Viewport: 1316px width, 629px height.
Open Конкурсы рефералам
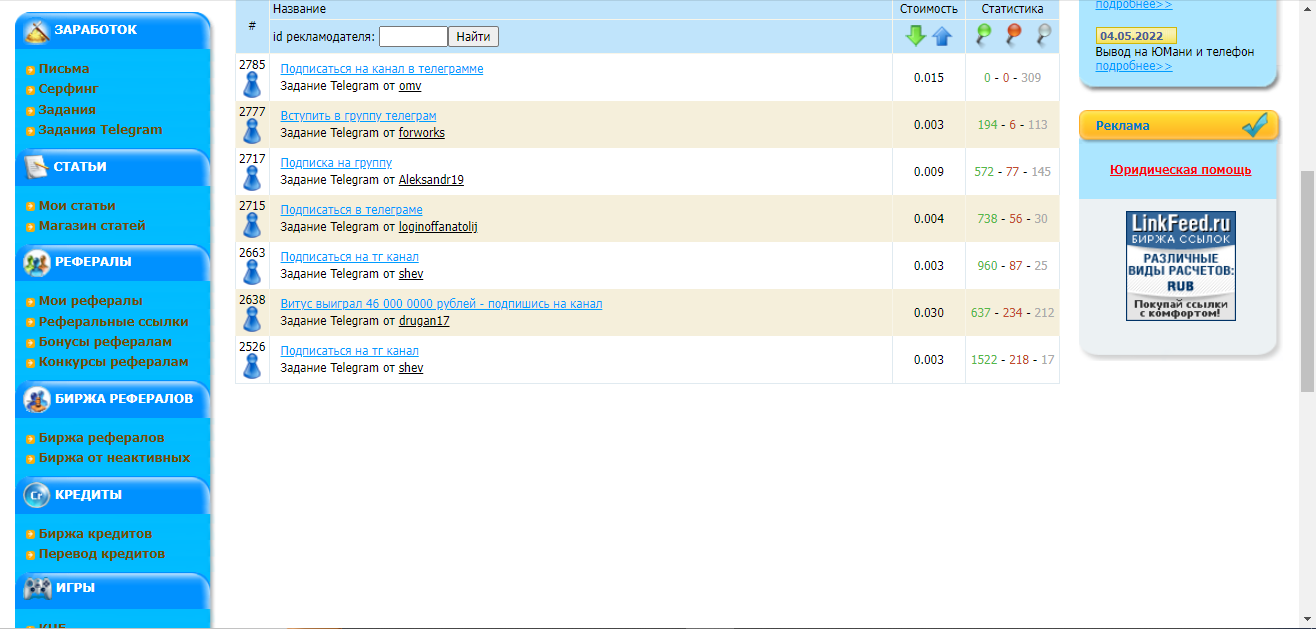113,362
